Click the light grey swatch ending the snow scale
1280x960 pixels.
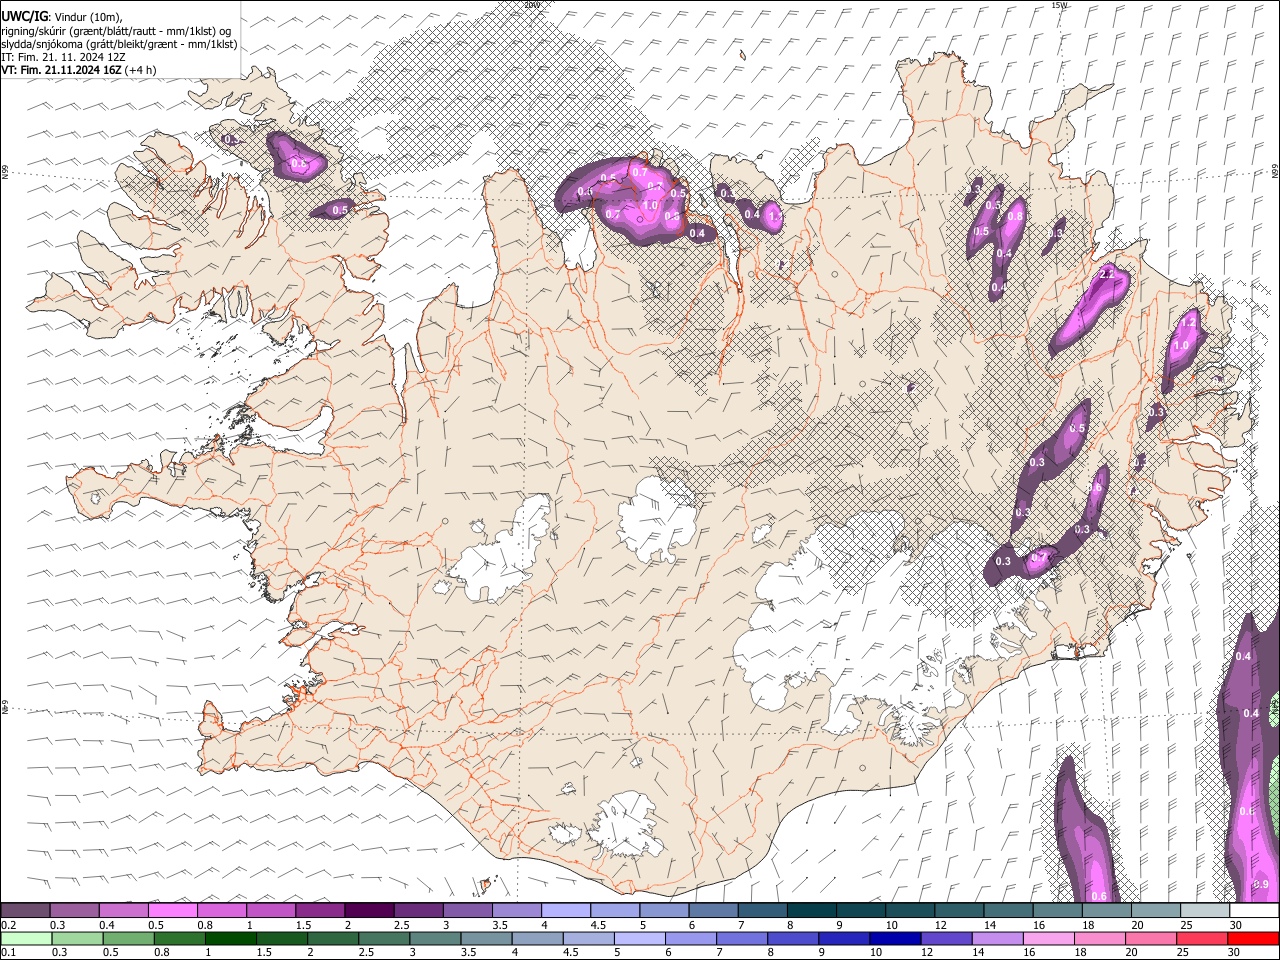pyautogui.click(x=1204, y=911)
